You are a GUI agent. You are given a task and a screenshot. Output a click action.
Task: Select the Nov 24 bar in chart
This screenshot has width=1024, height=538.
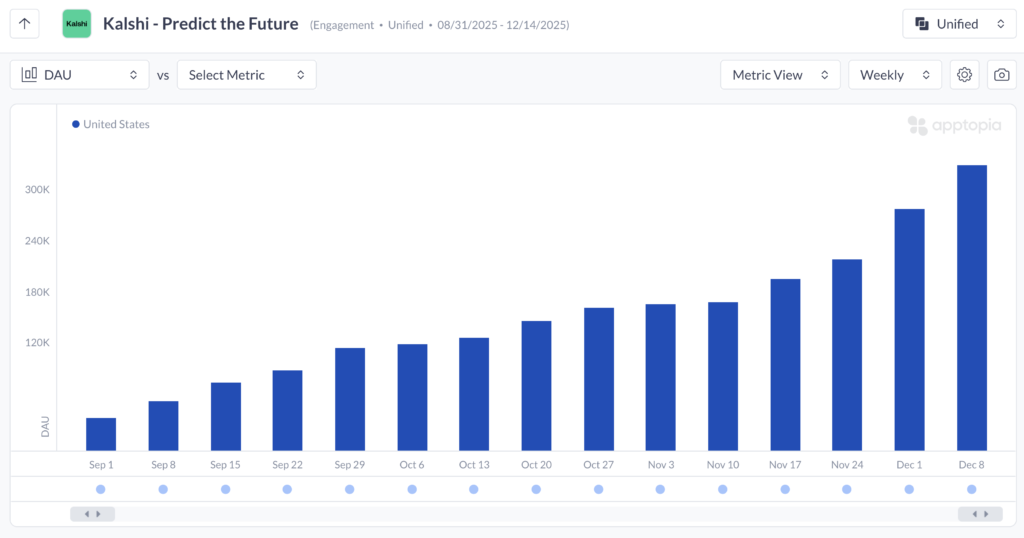(x=847, y=355)
